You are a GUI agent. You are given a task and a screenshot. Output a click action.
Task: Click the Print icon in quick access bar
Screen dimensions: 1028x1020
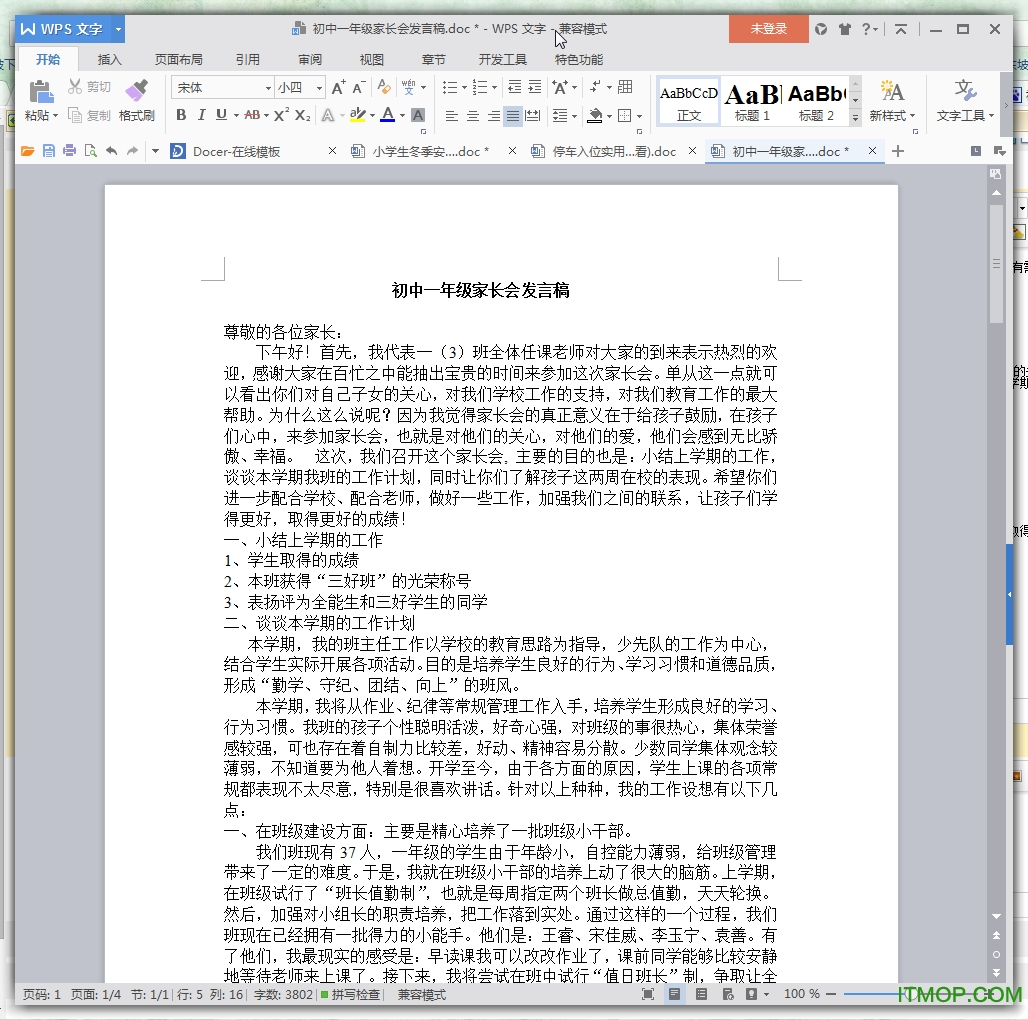click(x=69, y=151)
